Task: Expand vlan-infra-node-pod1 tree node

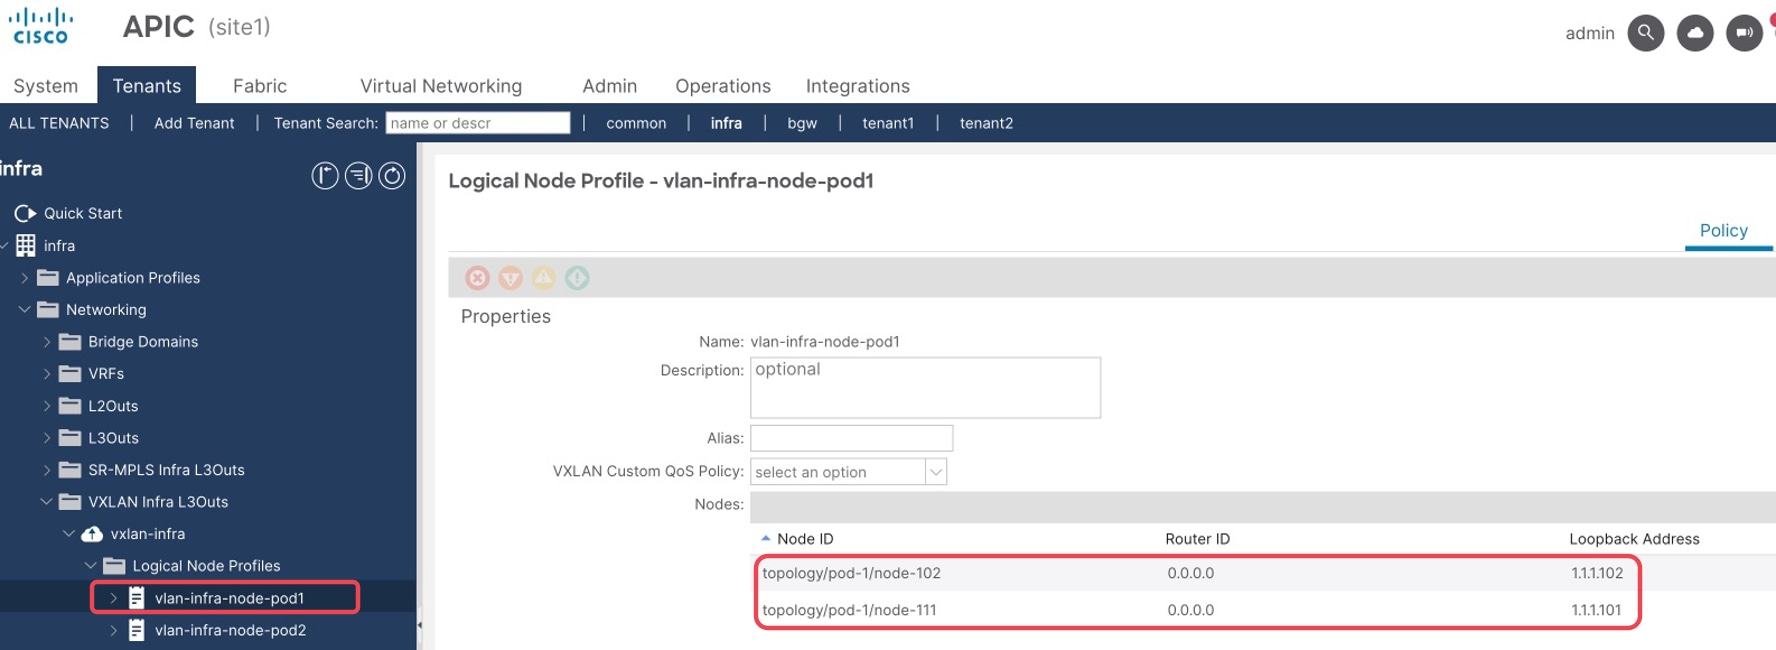Action: (x=113, y=598)
